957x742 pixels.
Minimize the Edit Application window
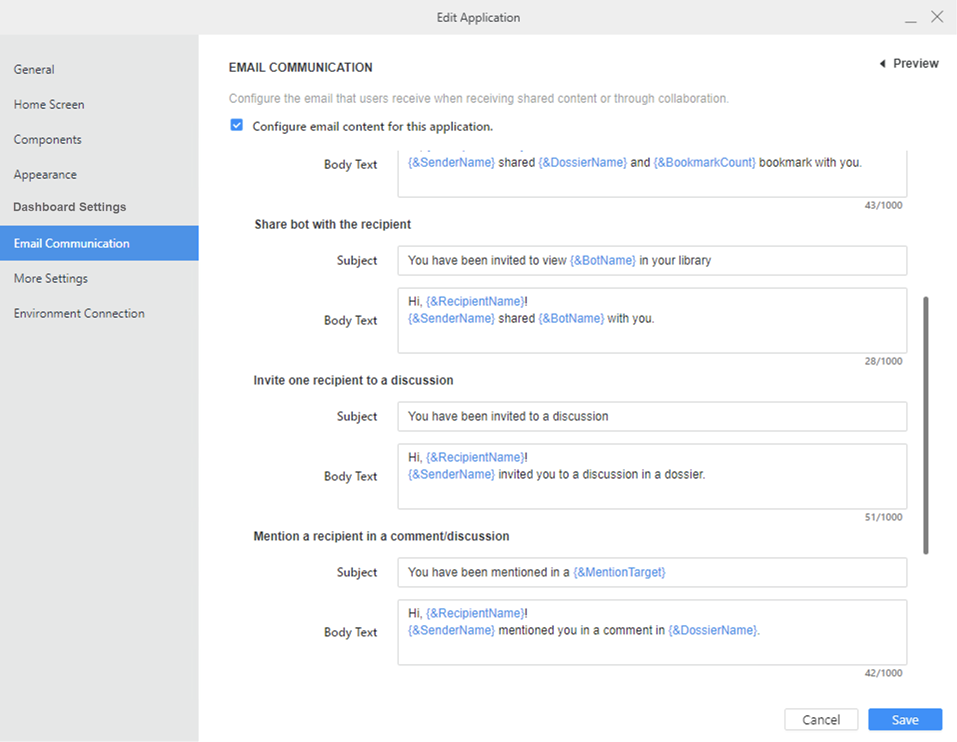[x=910, y=18]
